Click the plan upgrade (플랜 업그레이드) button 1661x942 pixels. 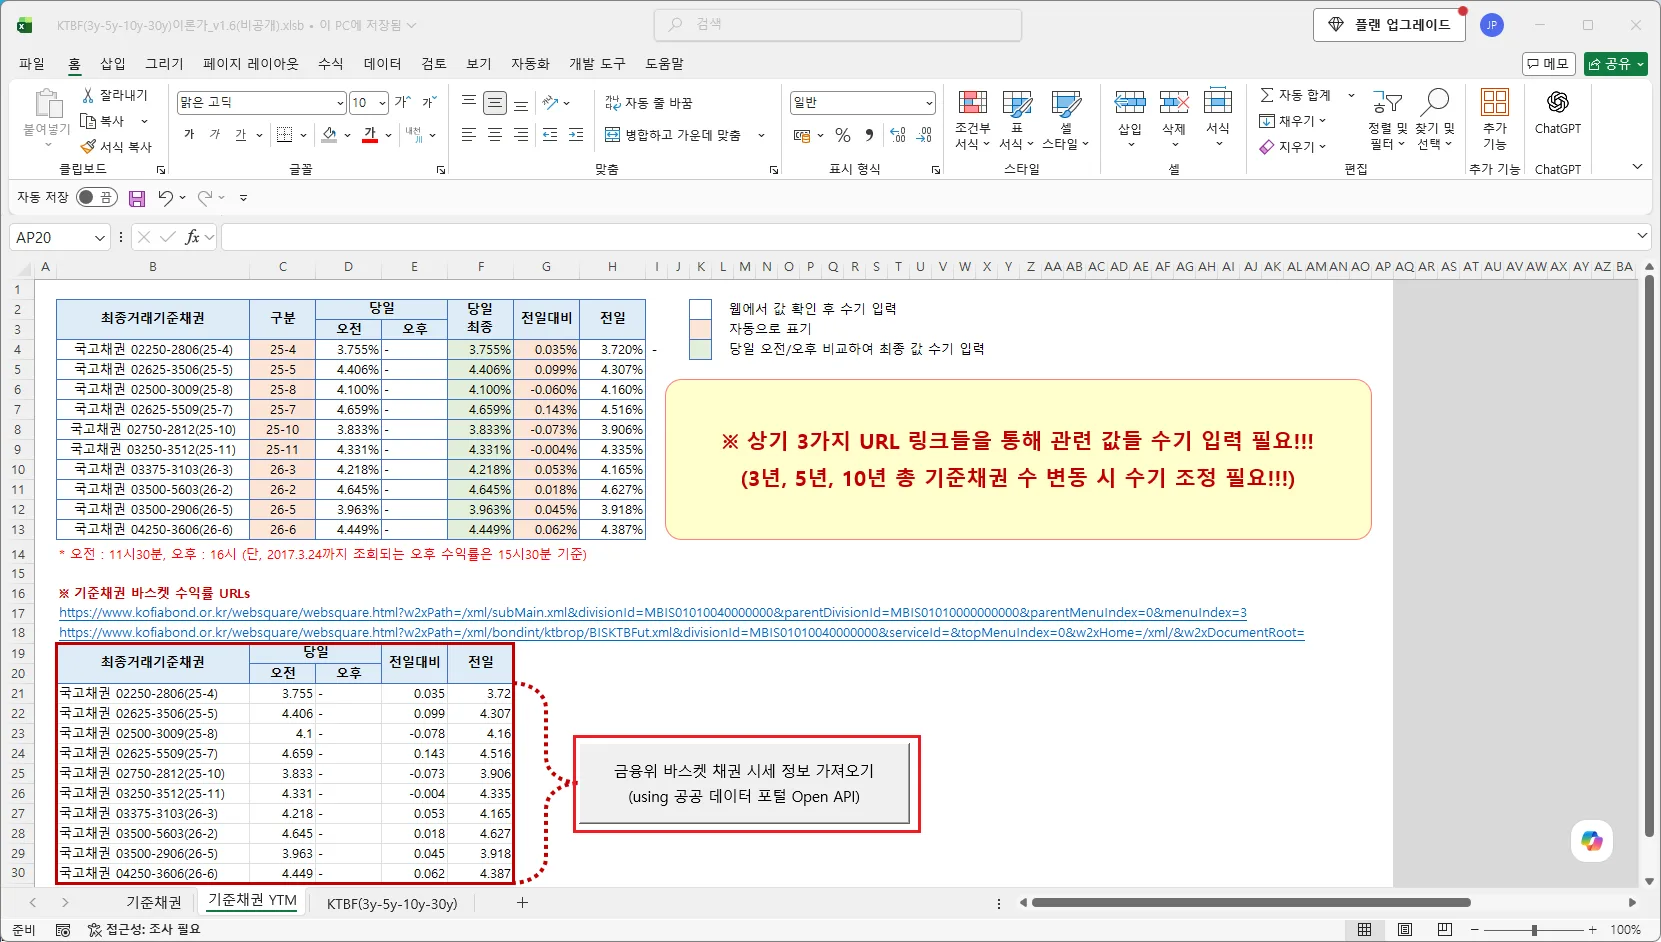pos(1389,25)
